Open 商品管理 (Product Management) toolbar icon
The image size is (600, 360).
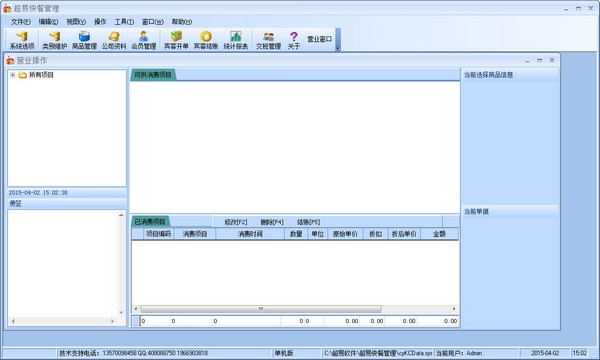[84, 40]
